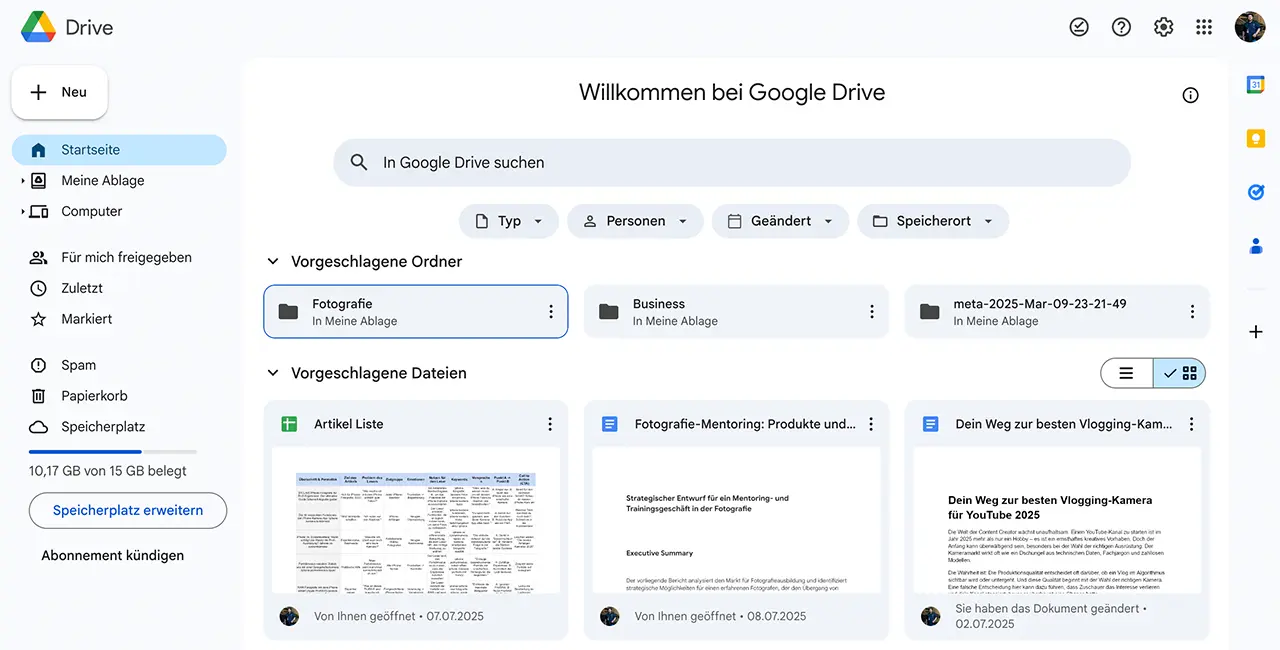
Task: Click the Neu button
Action: [59, 92]
